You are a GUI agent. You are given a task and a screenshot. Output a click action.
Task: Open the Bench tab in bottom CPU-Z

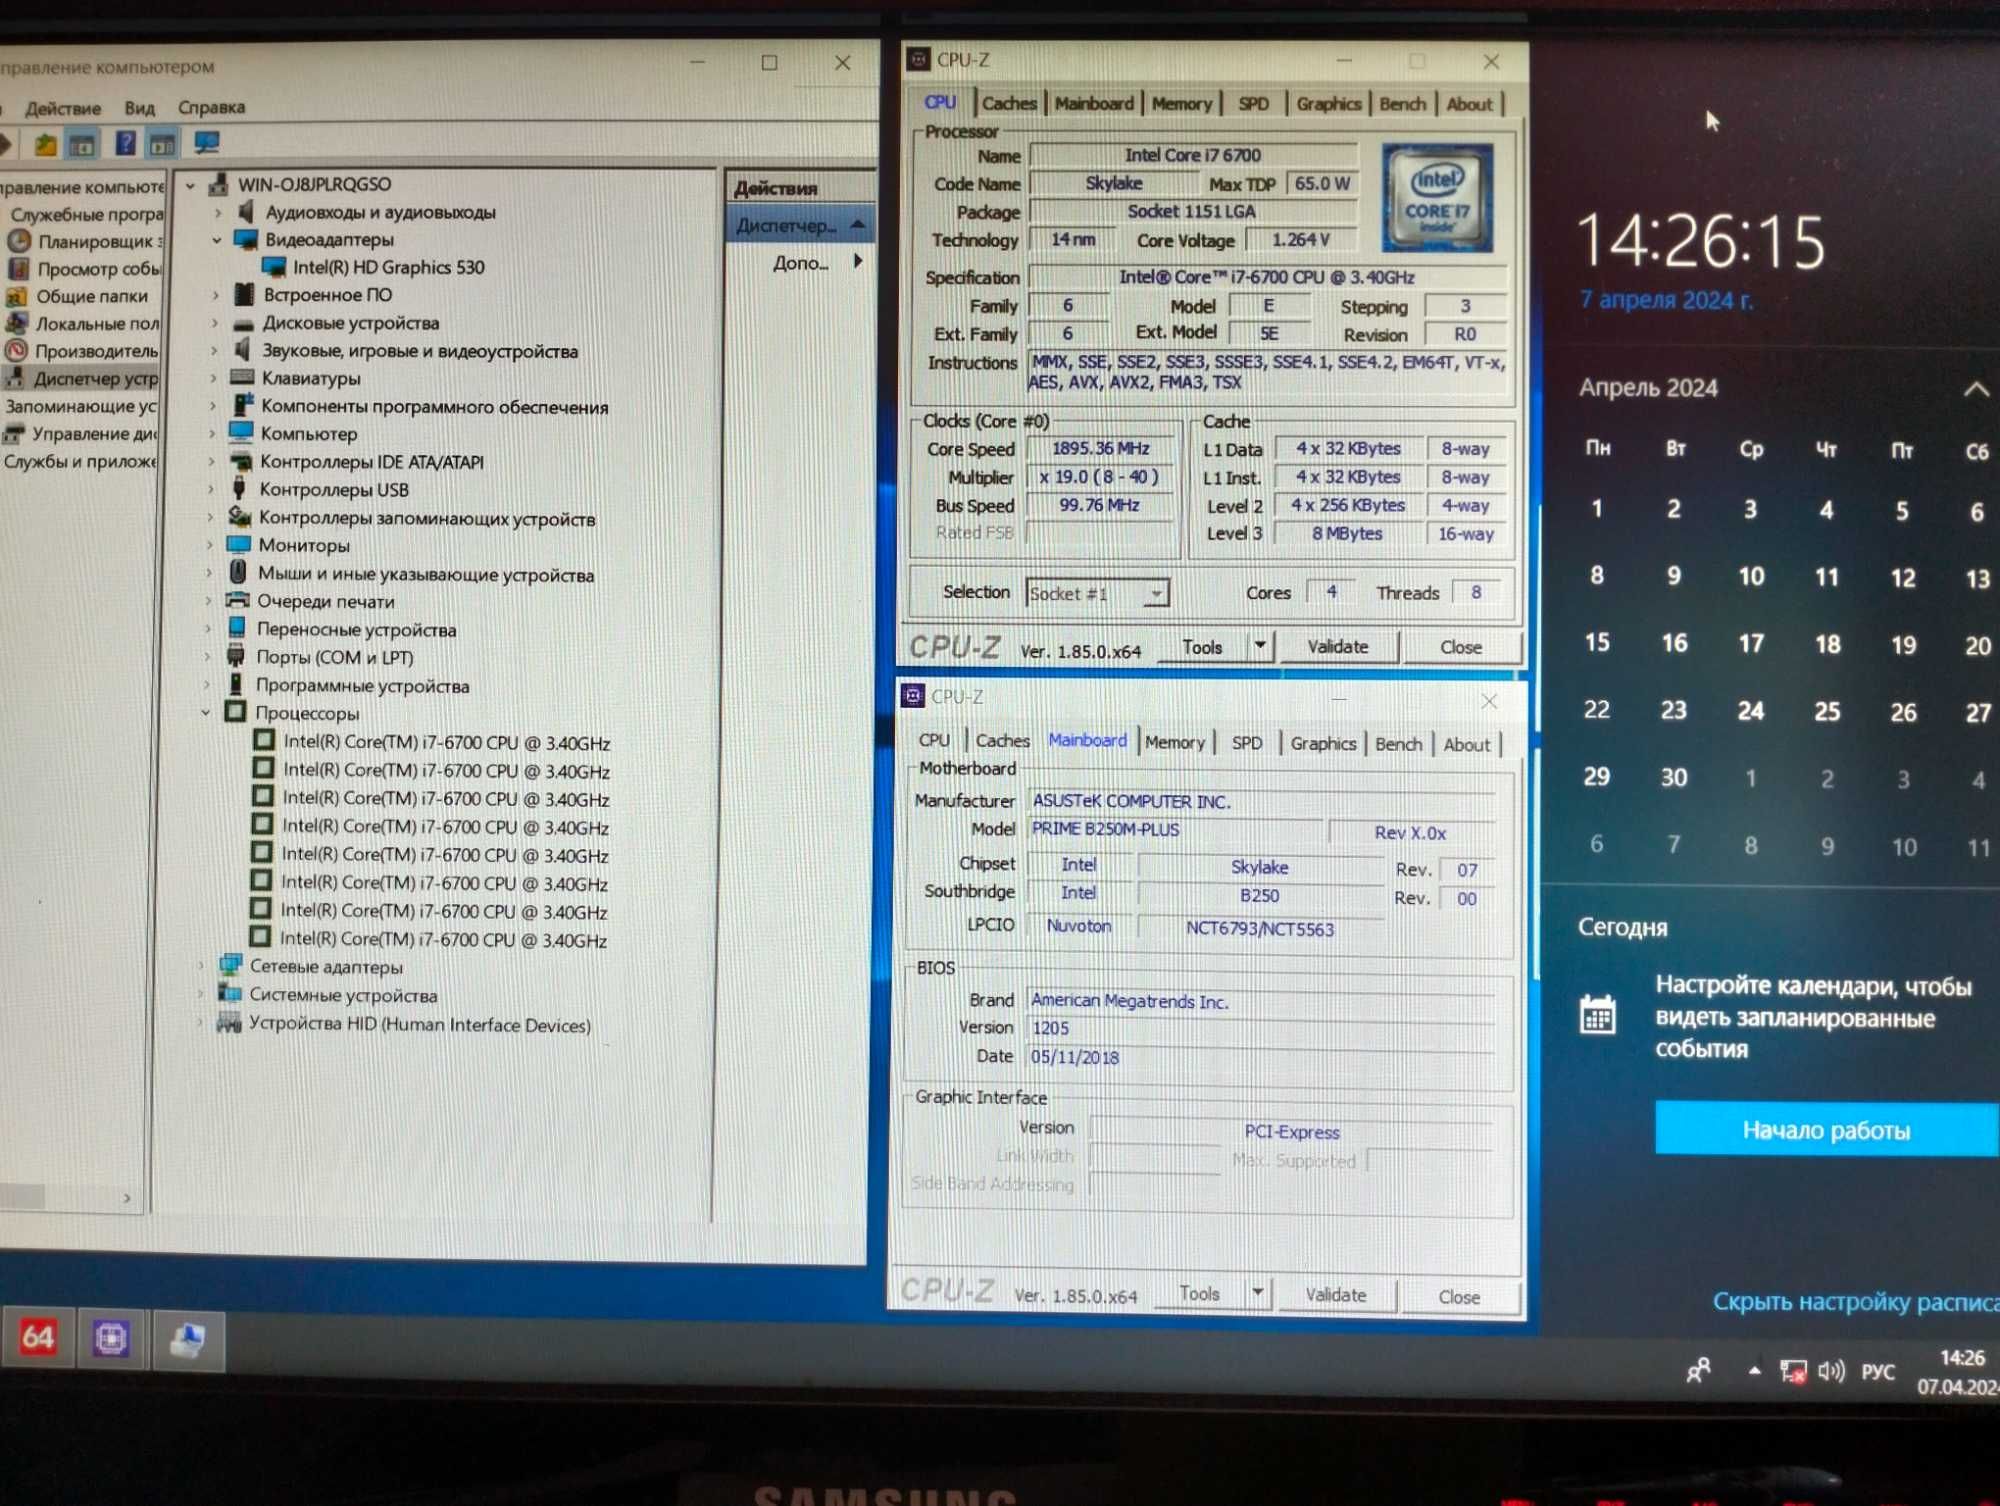(1398, 744)
